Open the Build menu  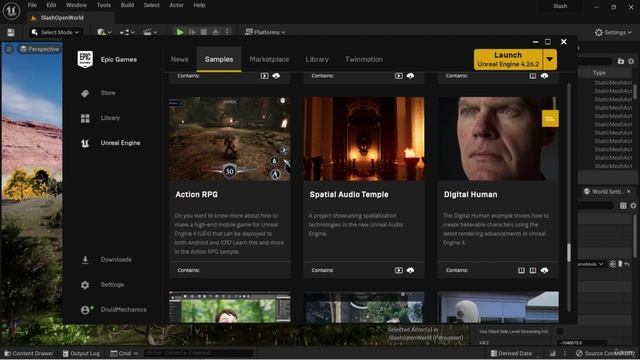tap(127, 5)
